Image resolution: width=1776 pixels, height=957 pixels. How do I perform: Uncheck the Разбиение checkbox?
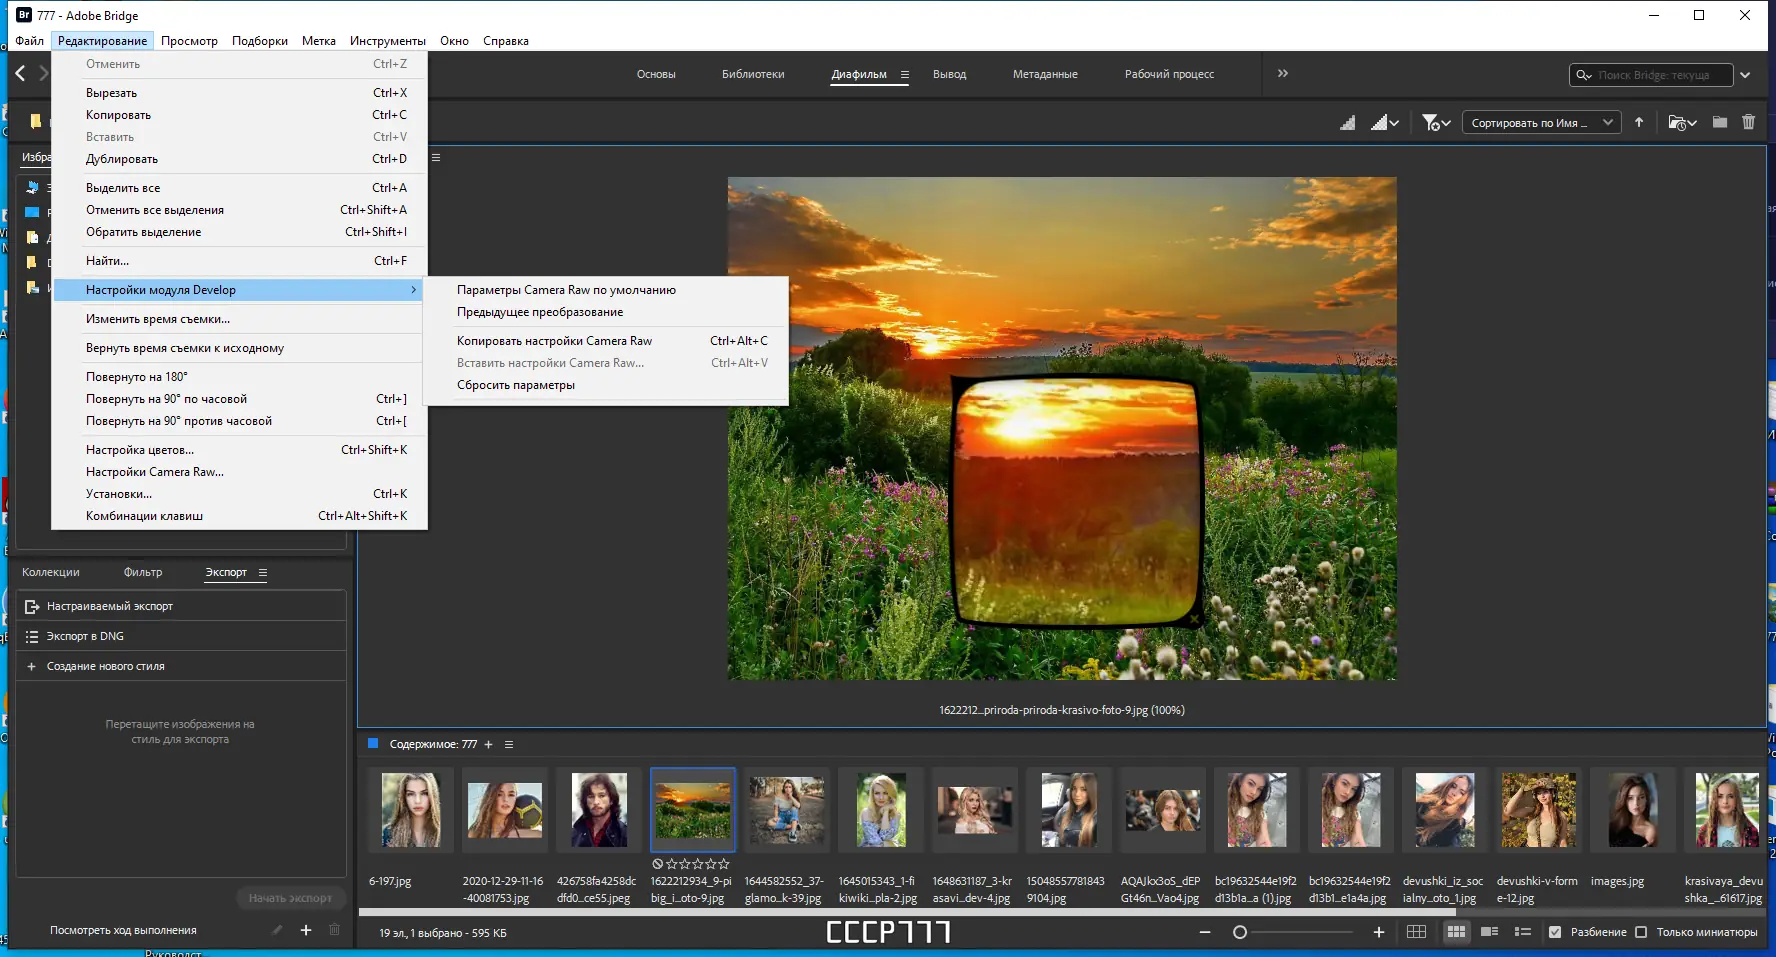click(1555, 932)
